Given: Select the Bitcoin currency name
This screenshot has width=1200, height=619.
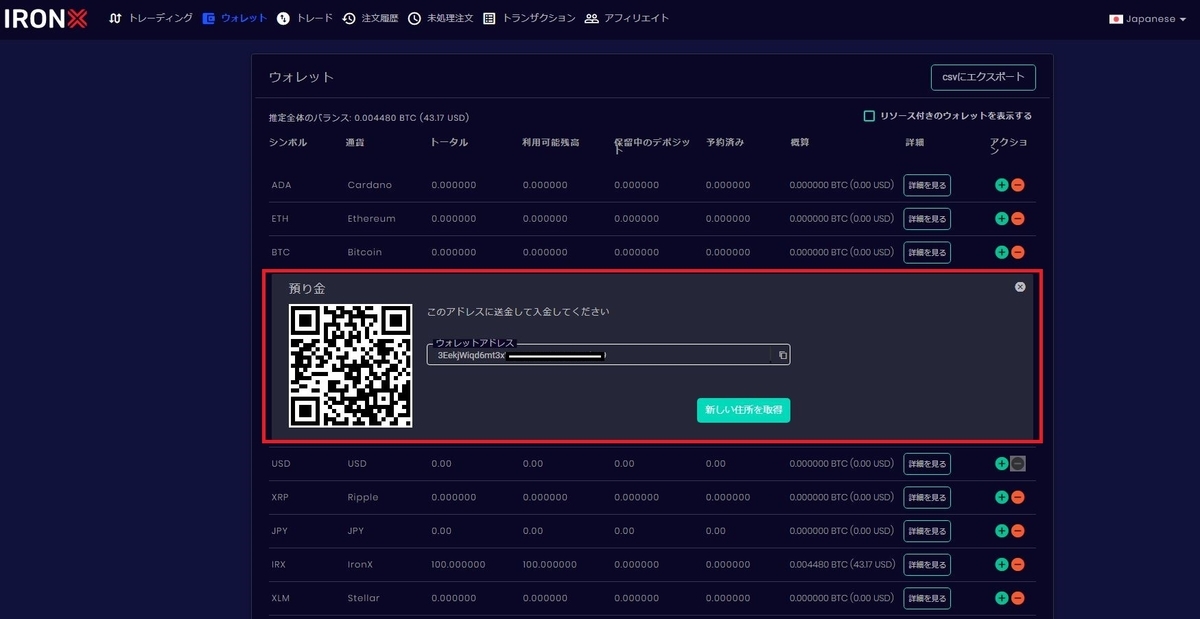Looking at the screenshot, I should 365,252.
